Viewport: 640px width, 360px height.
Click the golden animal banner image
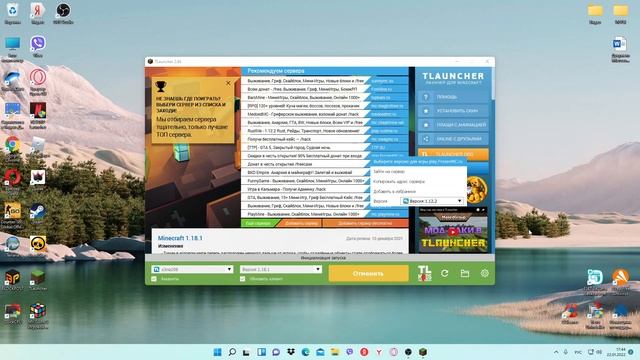(477, 190)
